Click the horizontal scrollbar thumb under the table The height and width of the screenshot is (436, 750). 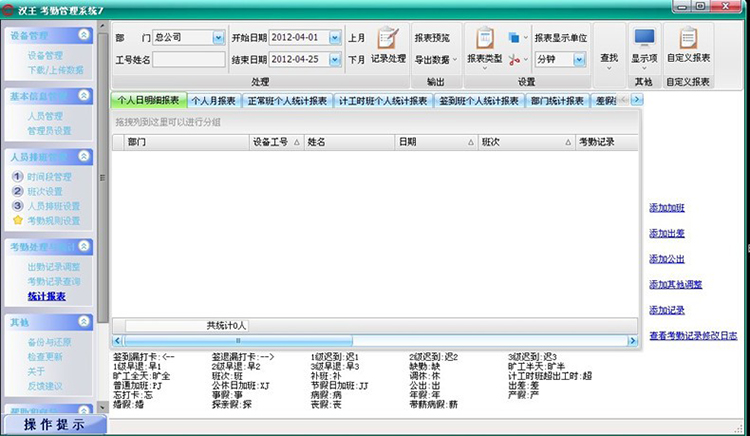(238, 340)
